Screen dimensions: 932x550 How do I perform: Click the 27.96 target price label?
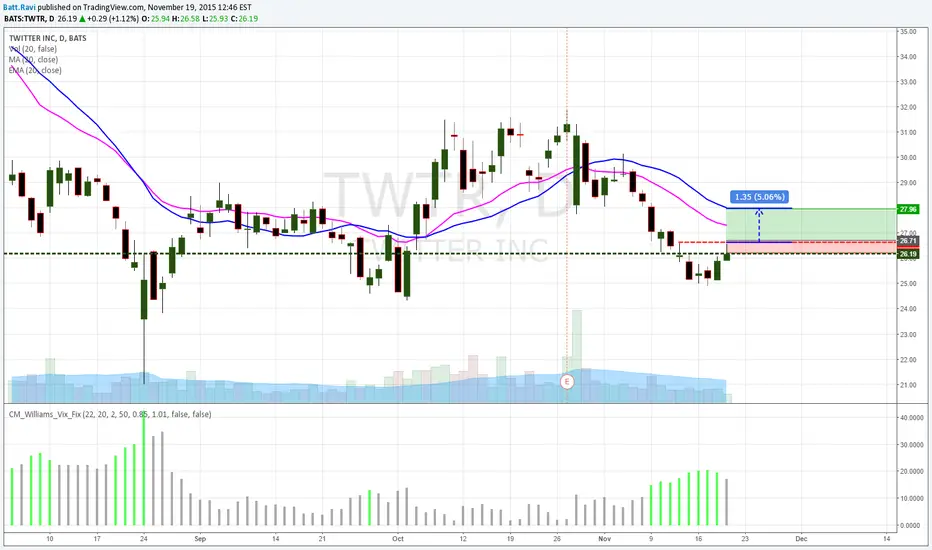[x=908, y=209]
